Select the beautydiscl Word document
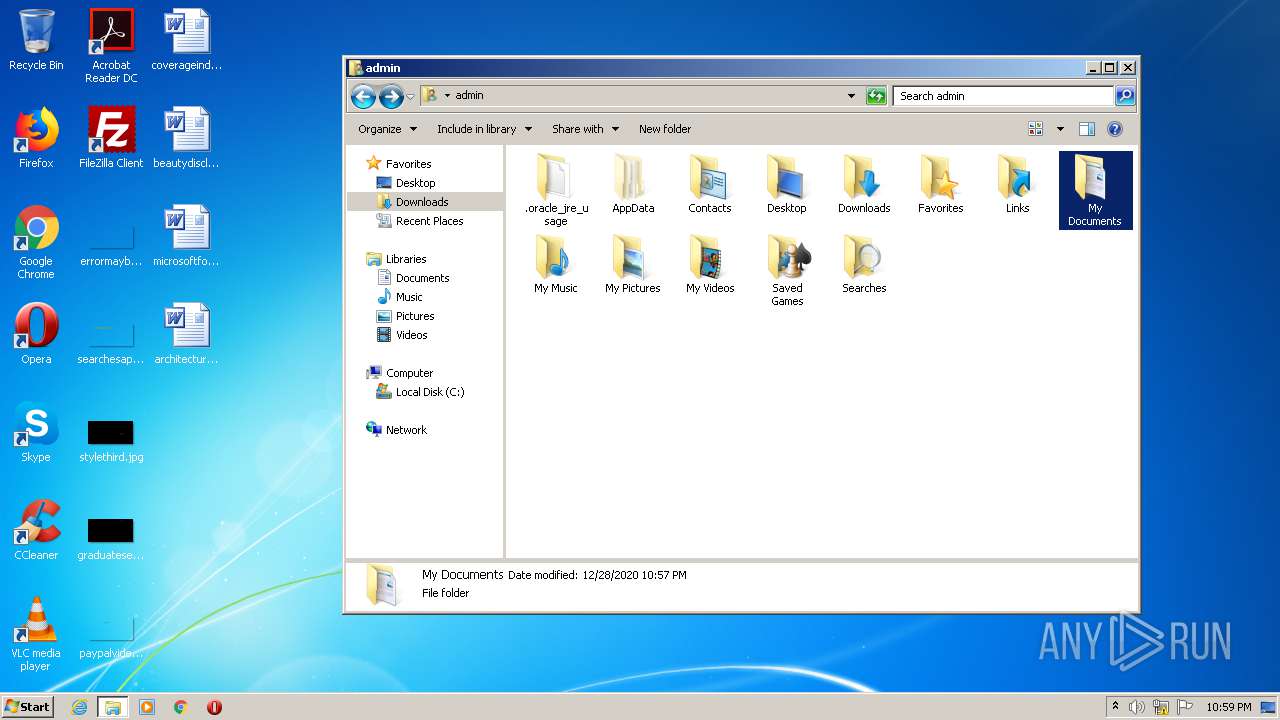The image size is (1280, 720). (x=187, y=138)
